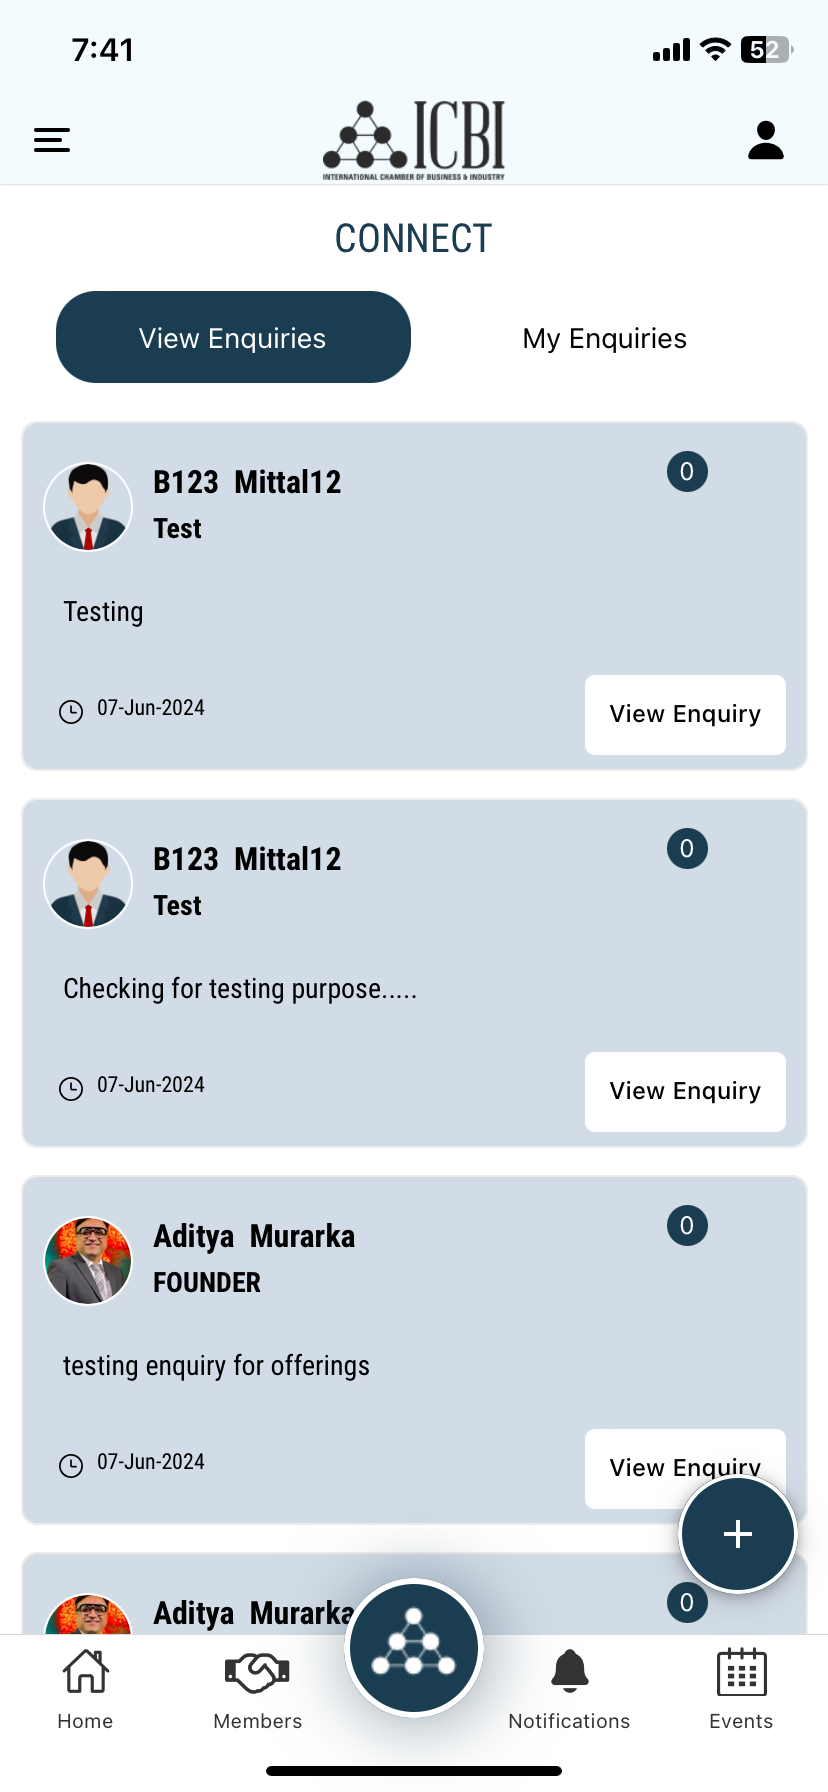Tap reply count badge on first enquiry

687,471
